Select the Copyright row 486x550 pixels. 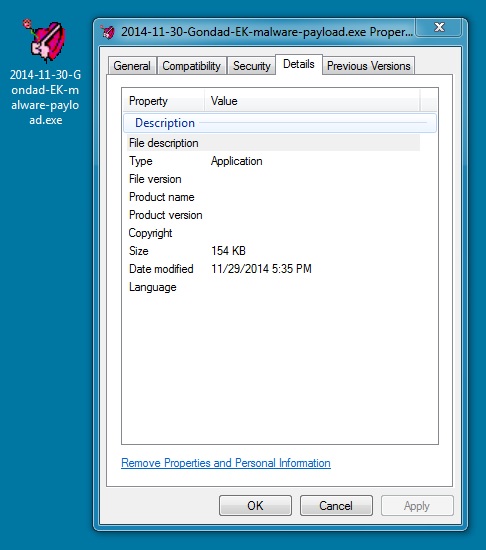pyautogui.click(x=274, y=233)
